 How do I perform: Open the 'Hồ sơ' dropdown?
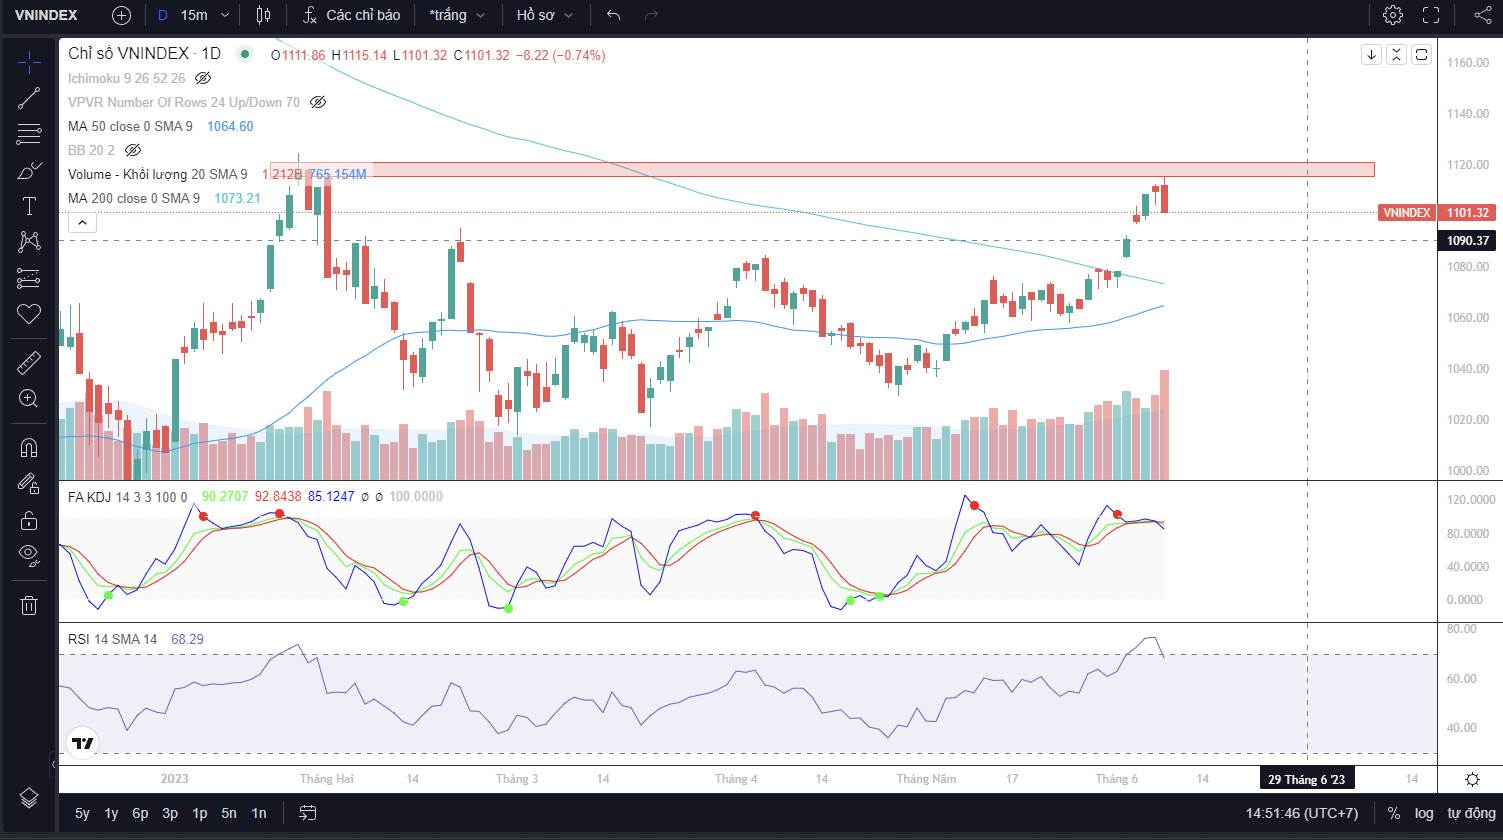tap(545, 15)
